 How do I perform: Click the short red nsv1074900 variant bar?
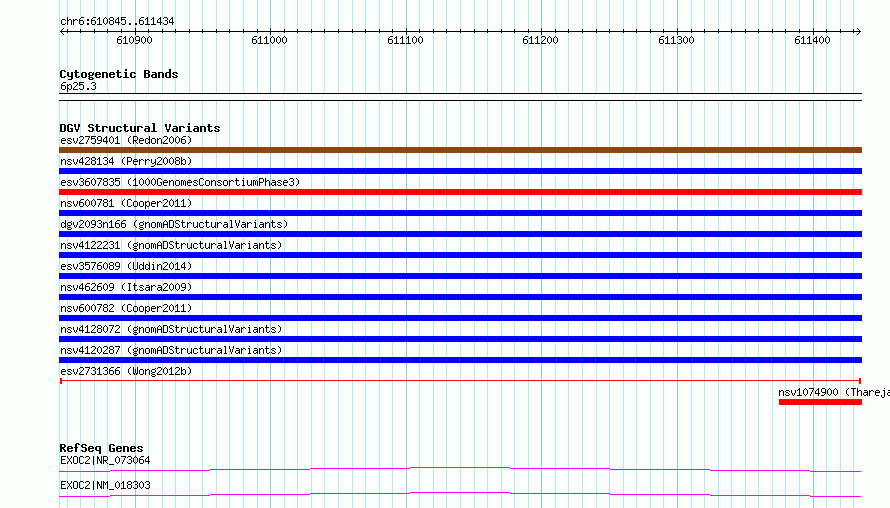click(820, 402)
